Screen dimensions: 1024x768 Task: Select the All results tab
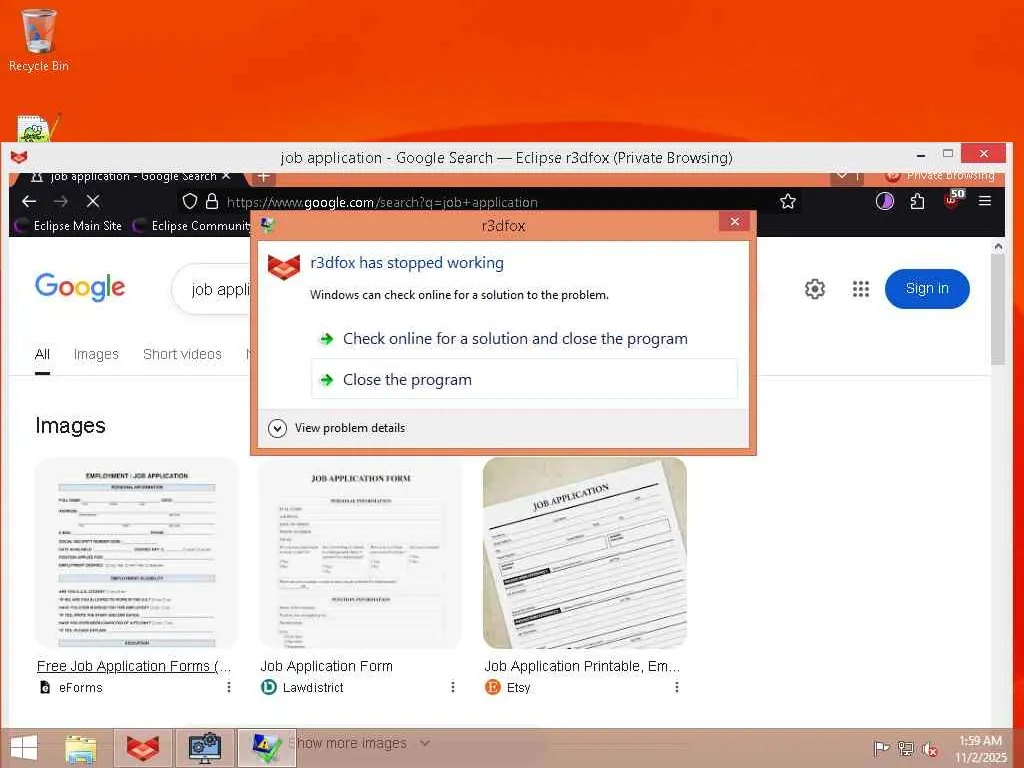(x=42, y=354)
